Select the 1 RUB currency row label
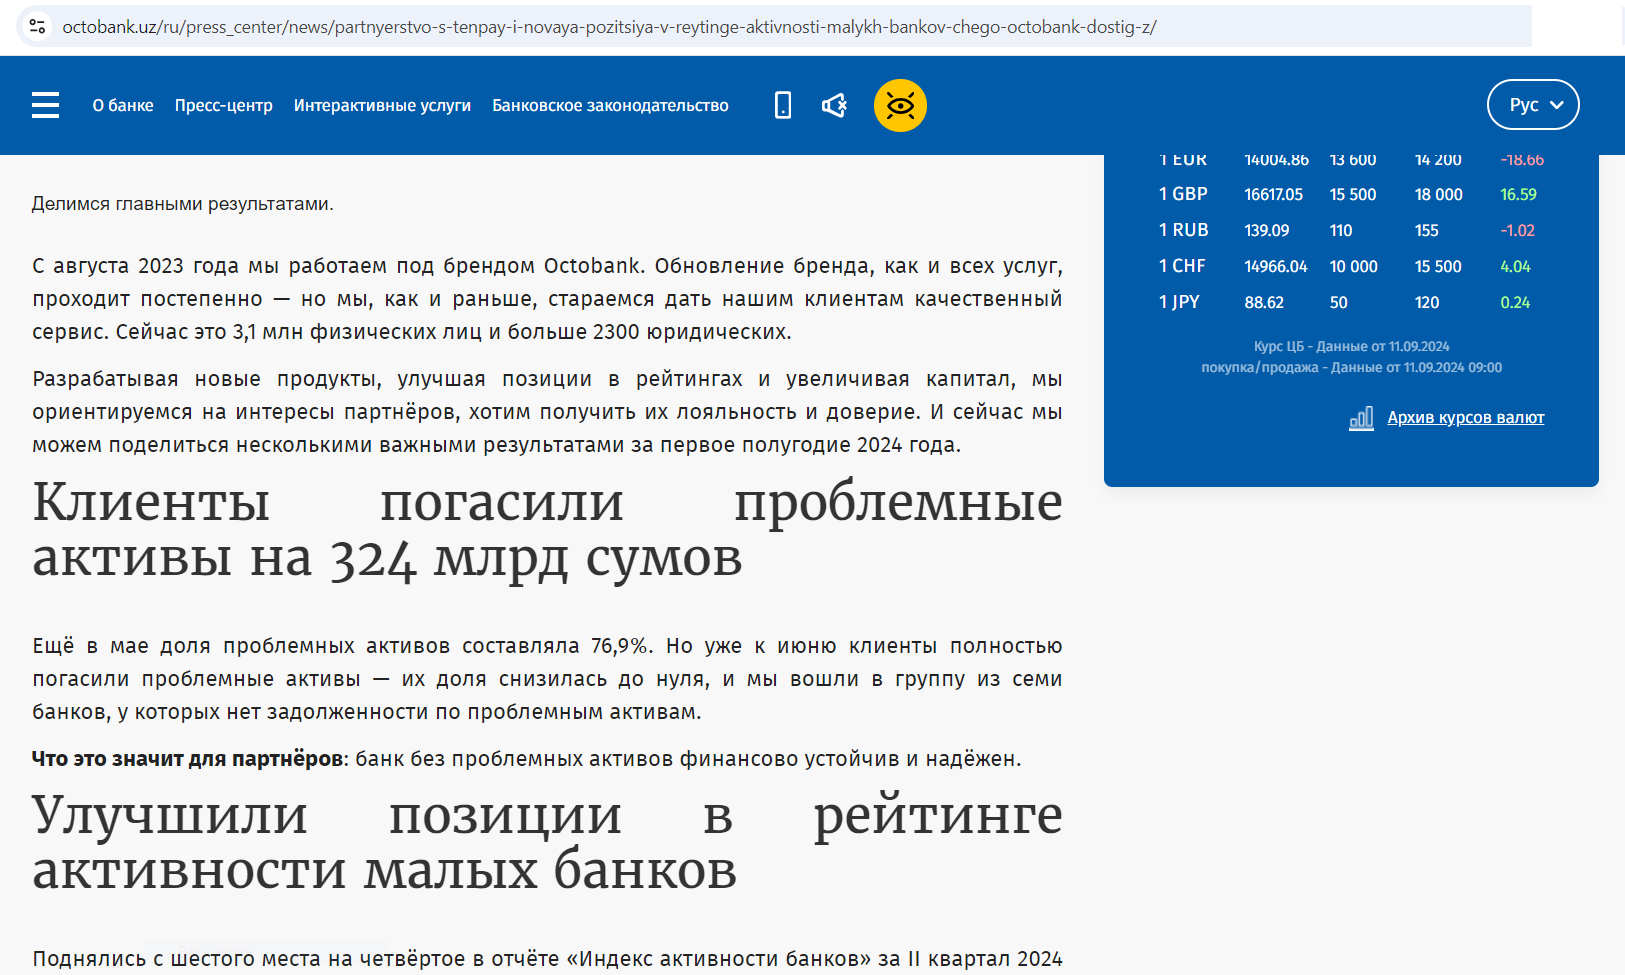 pyautogui.click(x=1183, y=230)
